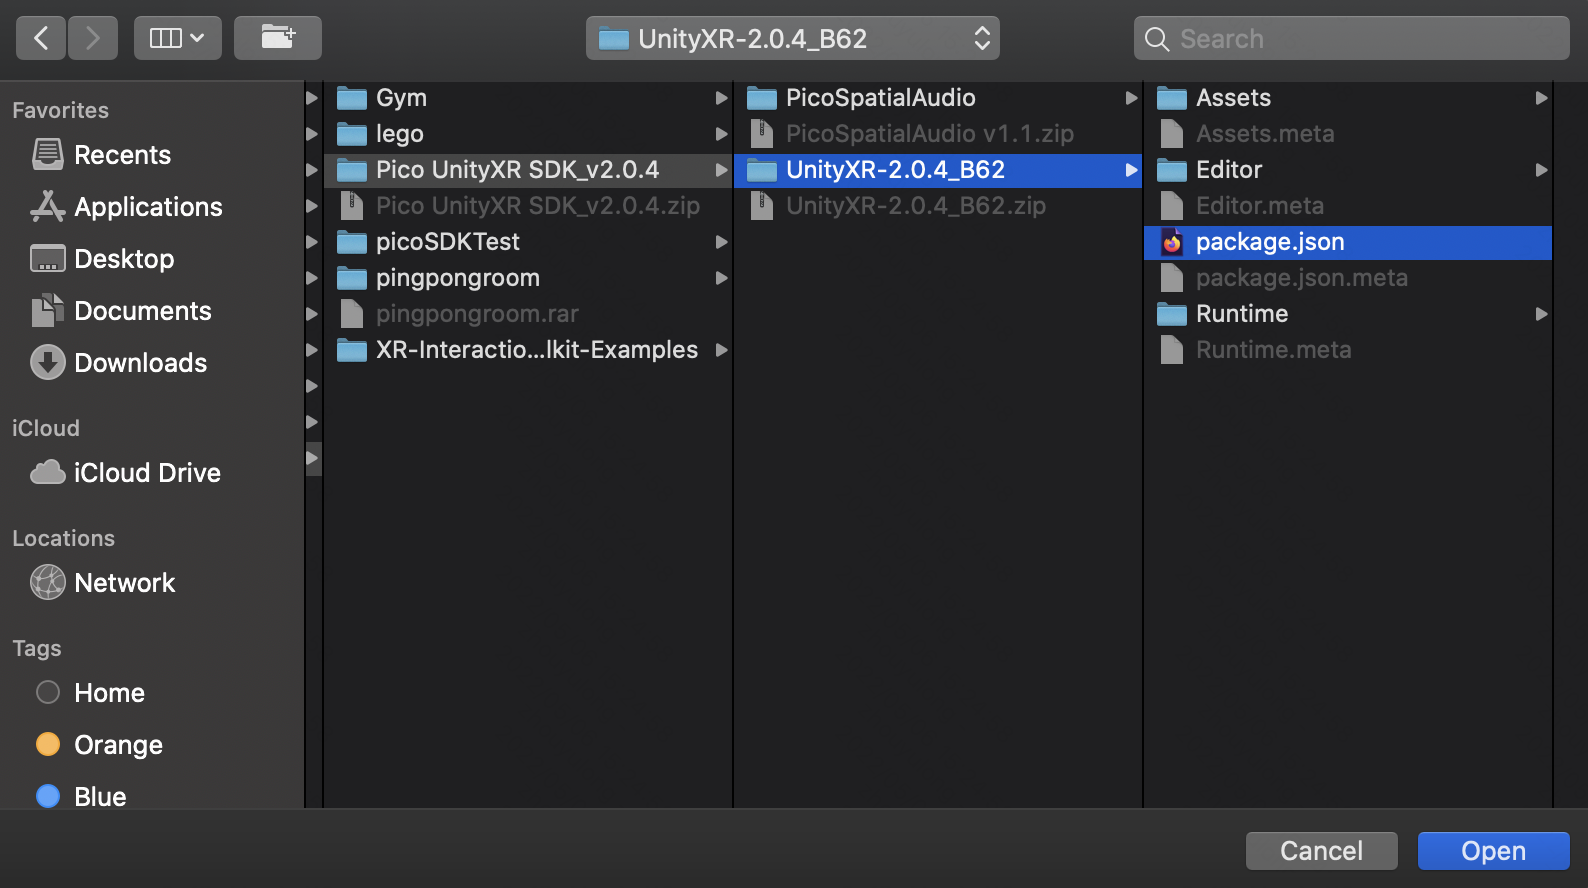1588x888 pixels.
Task: Expand the XR-Interactio...lkit-Examples arrow
Action: (x=721, y=350)
